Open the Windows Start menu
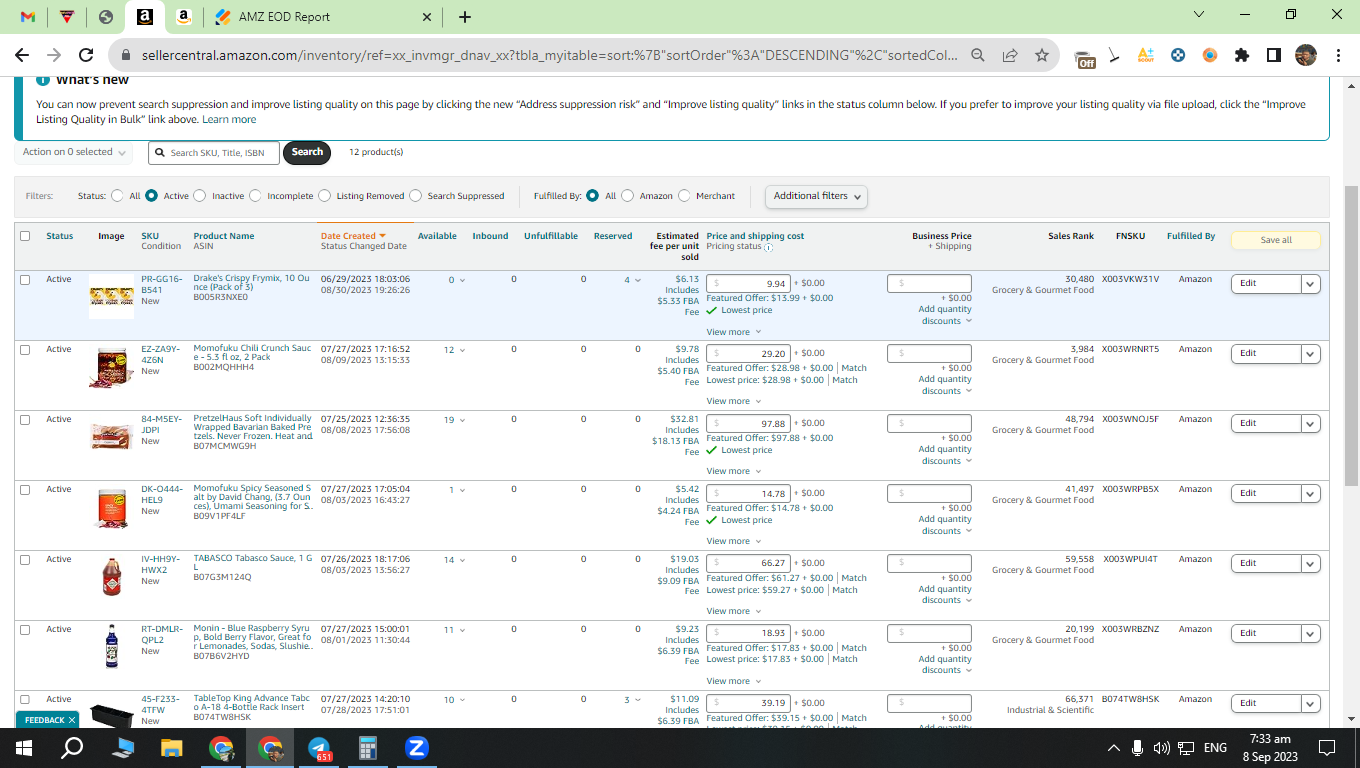Screen dimensions: 1360x768 tap(24, 747)
